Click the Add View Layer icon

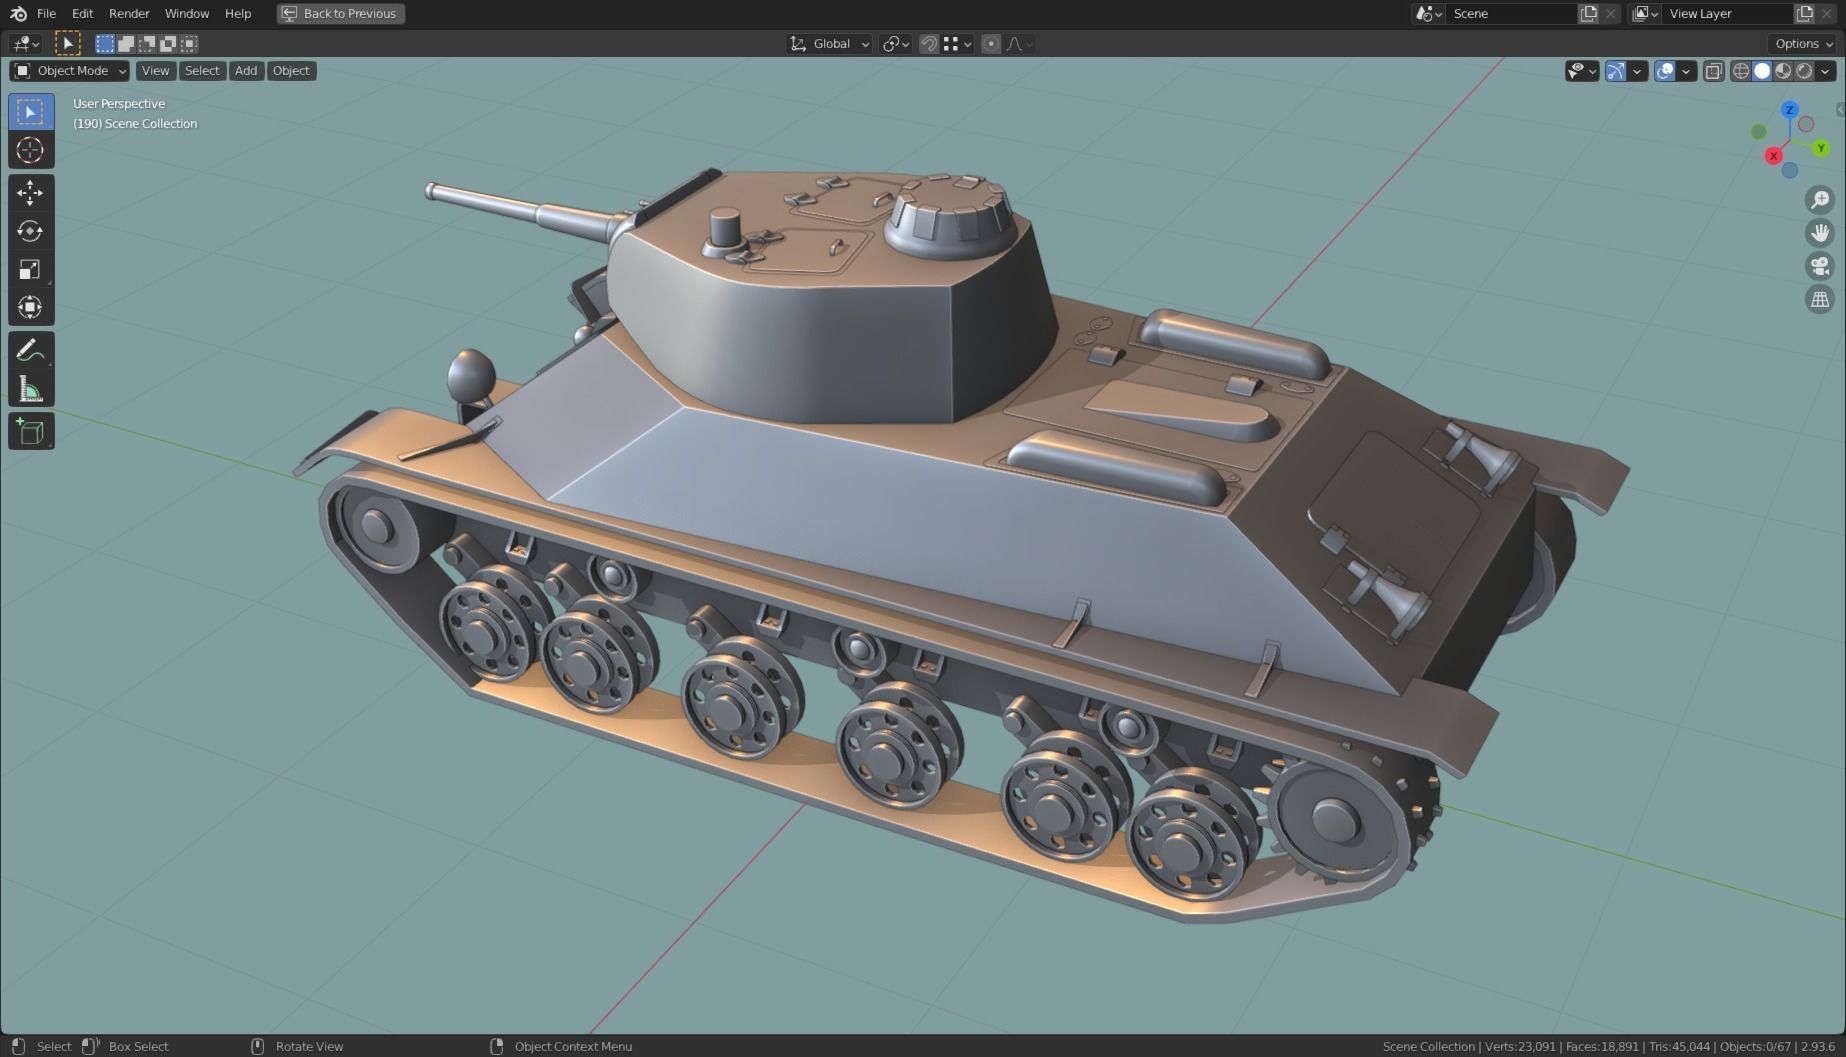tap(1804, 13)
